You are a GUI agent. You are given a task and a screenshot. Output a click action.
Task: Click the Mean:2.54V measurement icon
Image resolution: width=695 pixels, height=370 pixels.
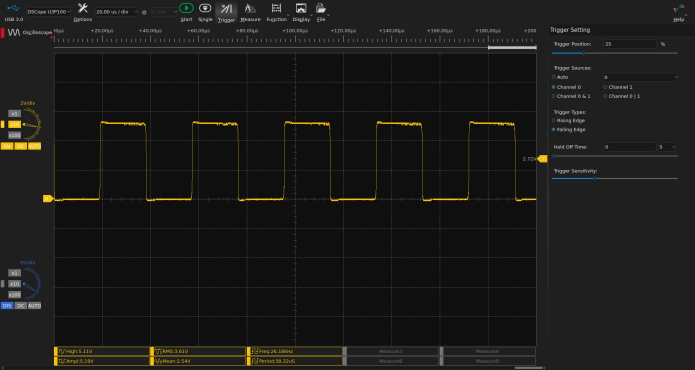click(x=158, y=361)
